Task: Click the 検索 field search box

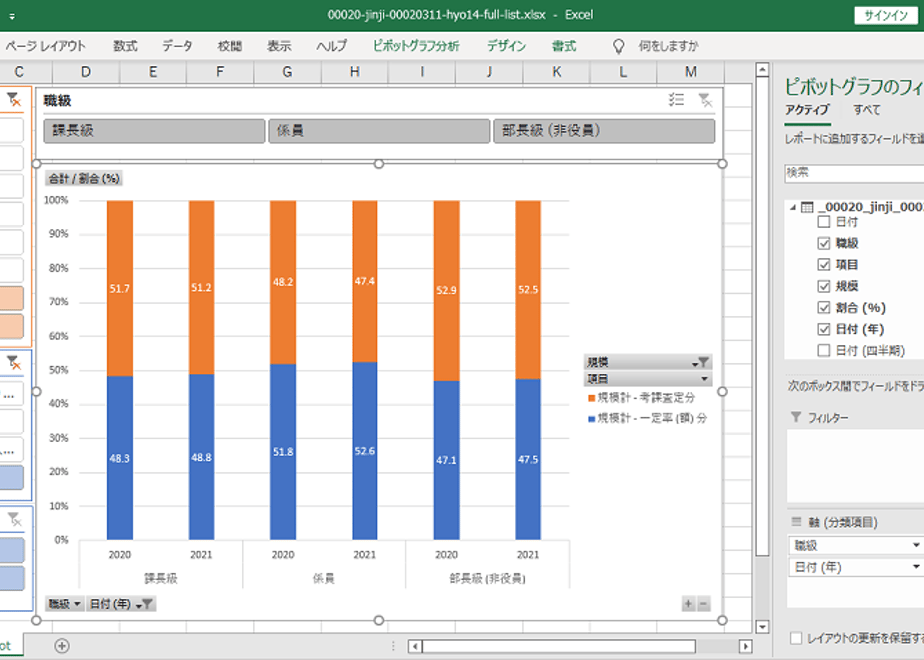Action: pyautogui.click(x=854, y=173)
